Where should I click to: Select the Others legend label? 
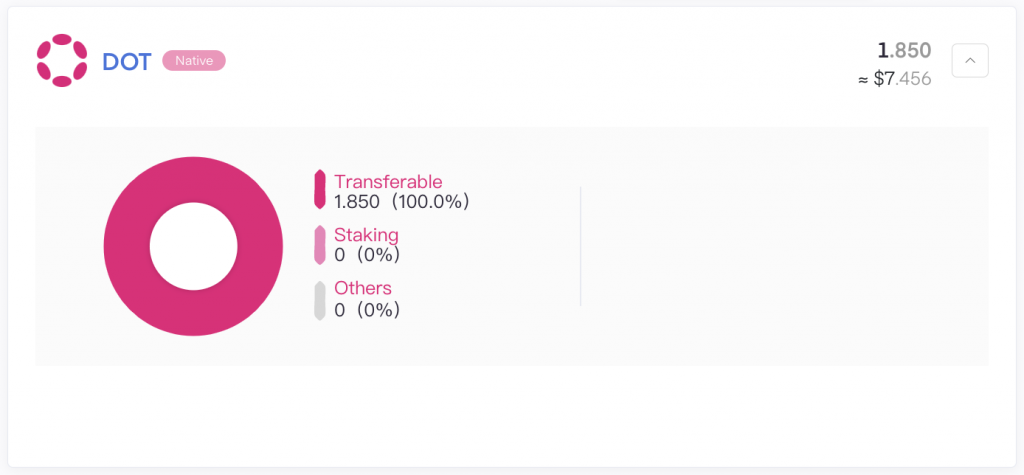coord(363,288)
